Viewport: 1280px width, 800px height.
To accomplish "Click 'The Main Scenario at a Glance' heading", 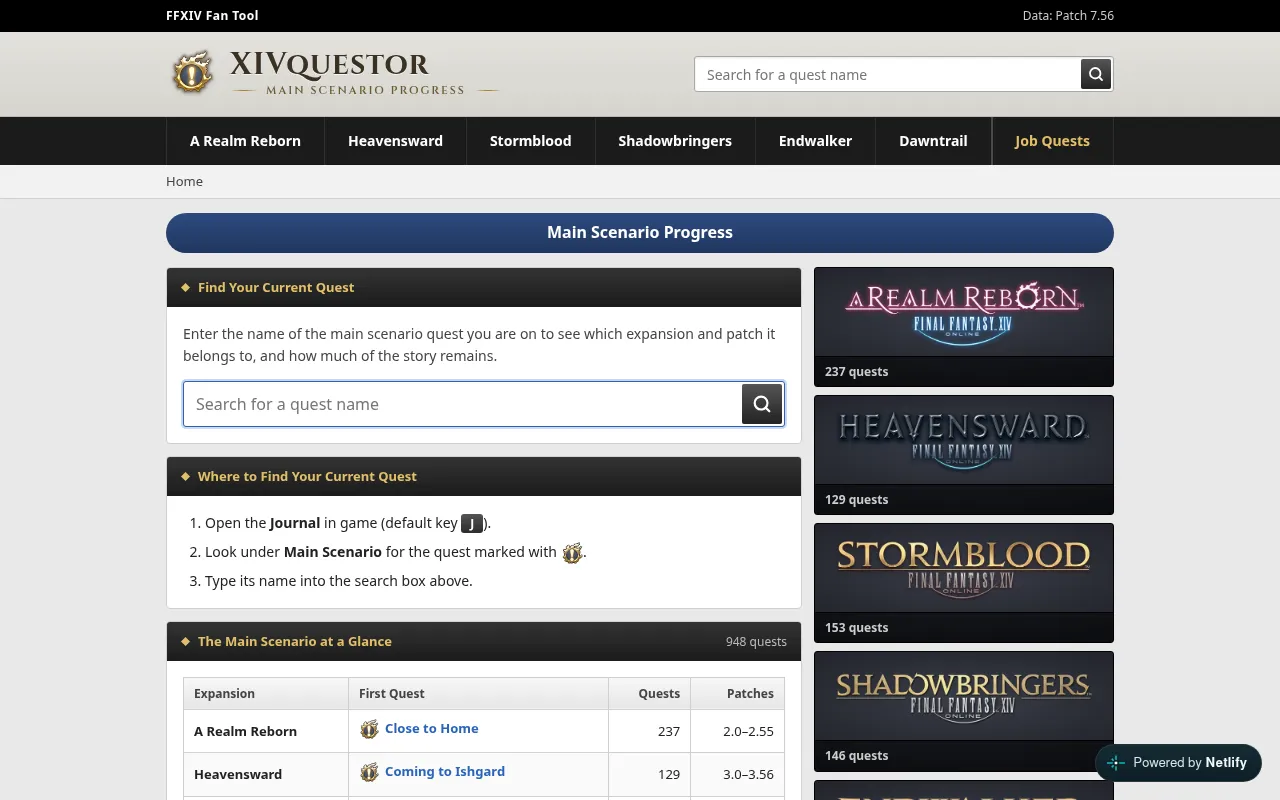I will pos(295,641).
